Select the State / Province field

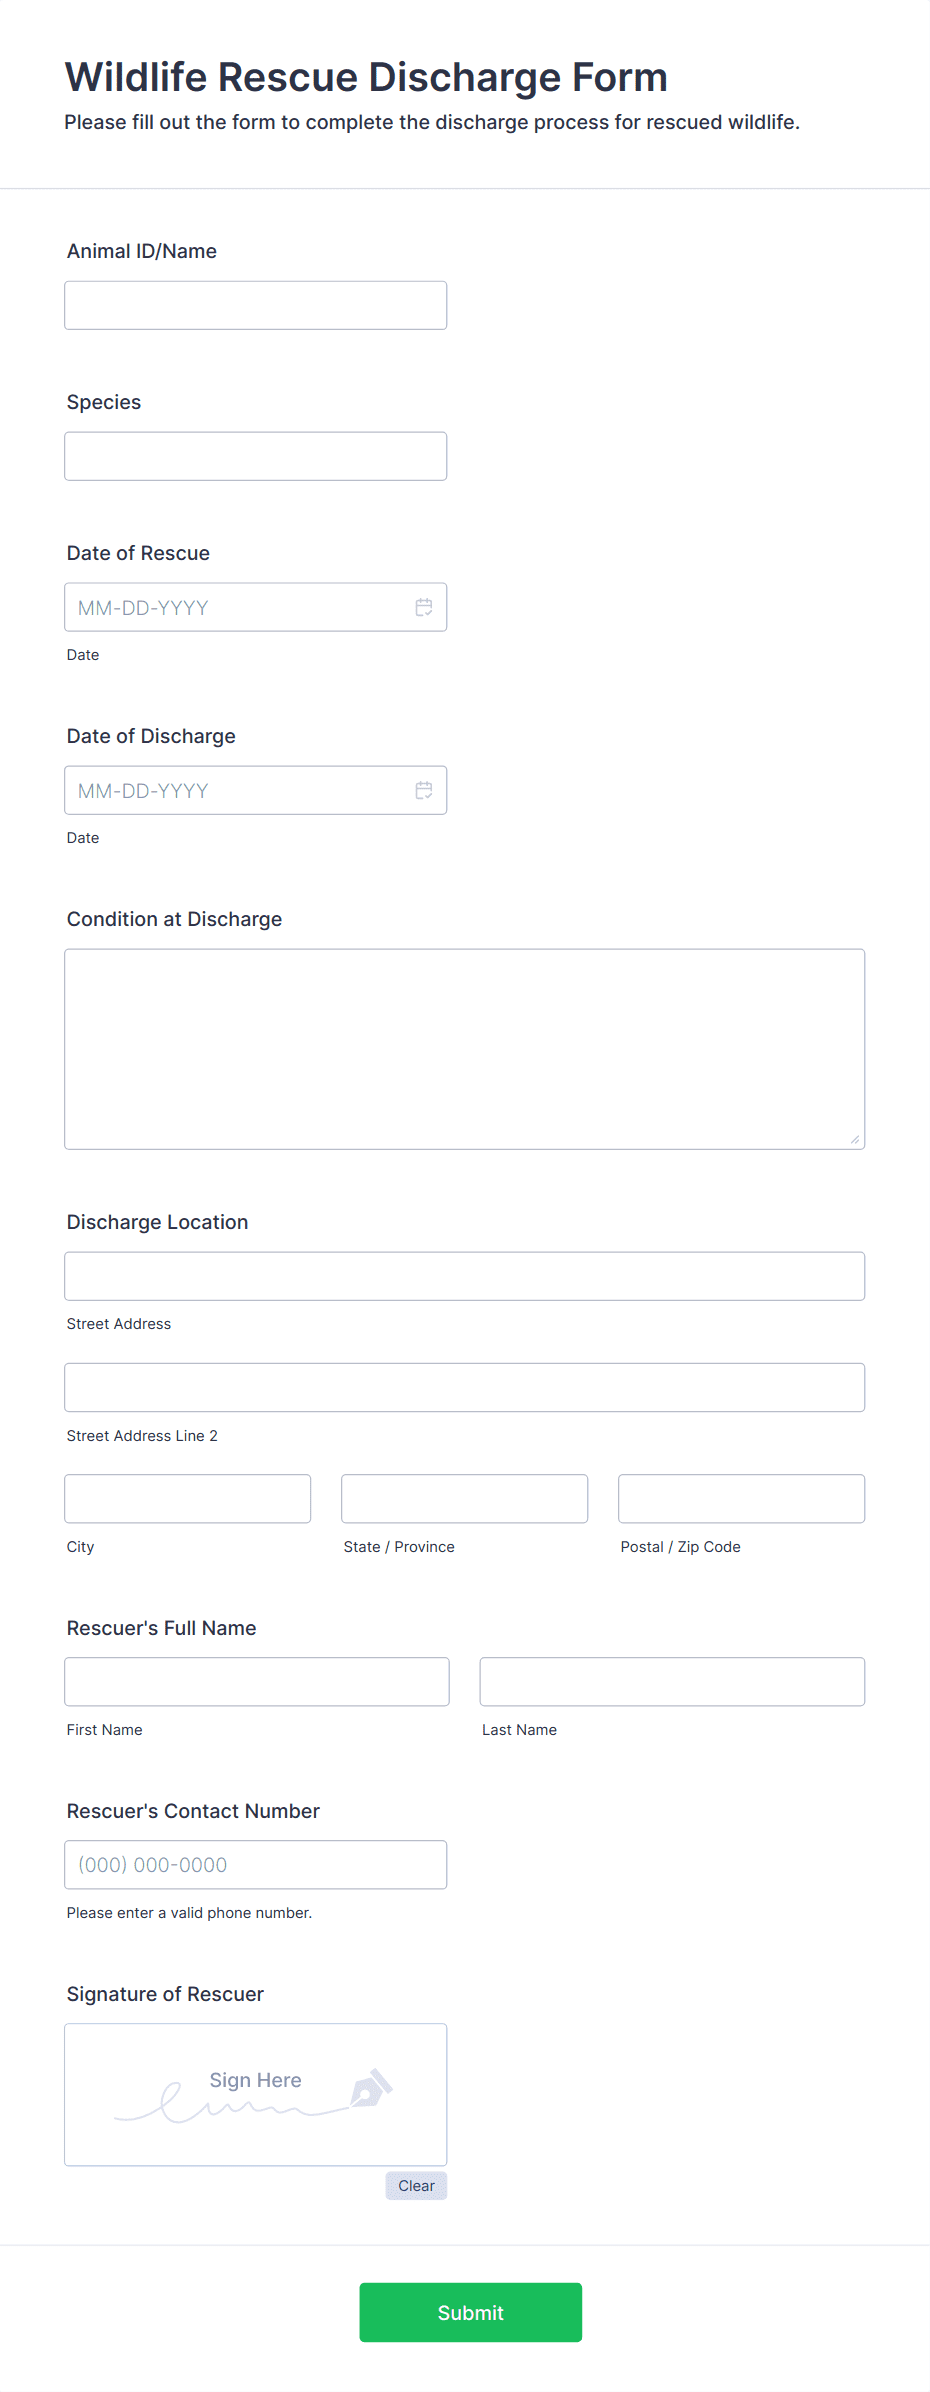(x=465, y=1498)
